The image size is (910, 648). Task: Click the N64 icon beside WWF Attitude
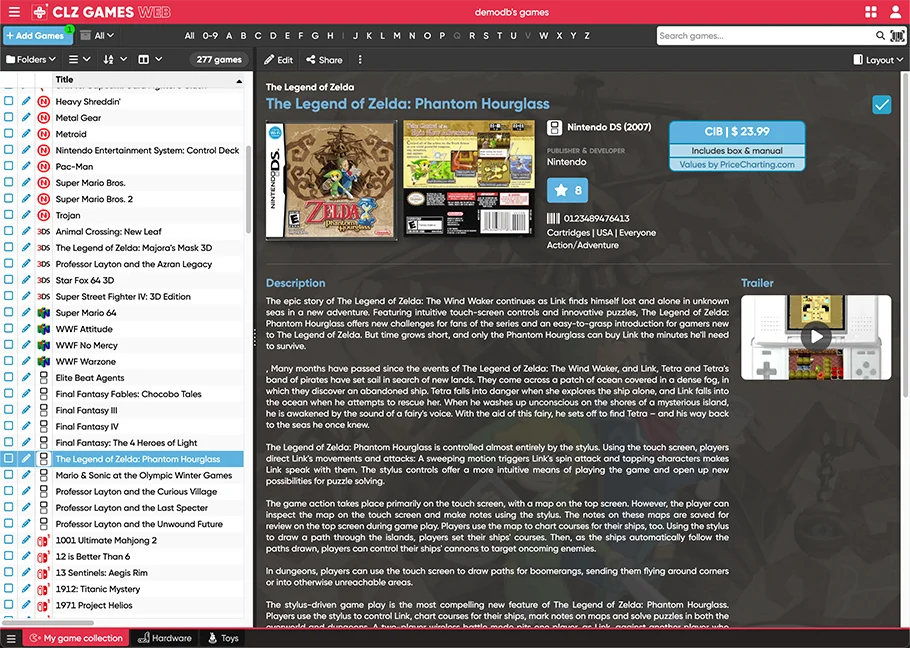tap(44, 329)
